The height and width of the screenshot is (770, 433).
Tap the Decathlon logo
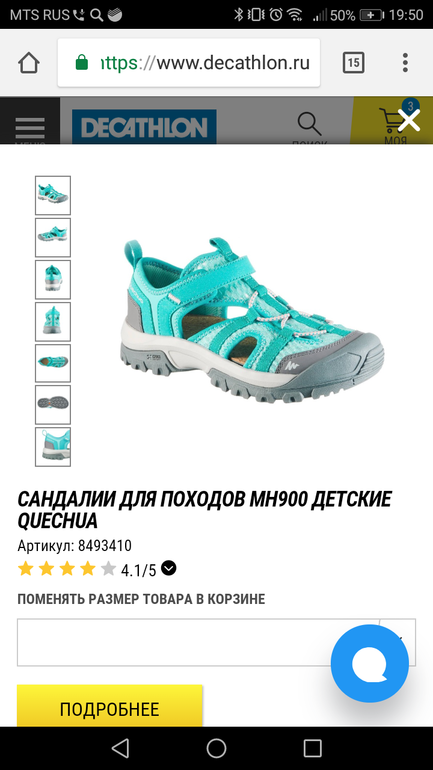coord(144,127)
